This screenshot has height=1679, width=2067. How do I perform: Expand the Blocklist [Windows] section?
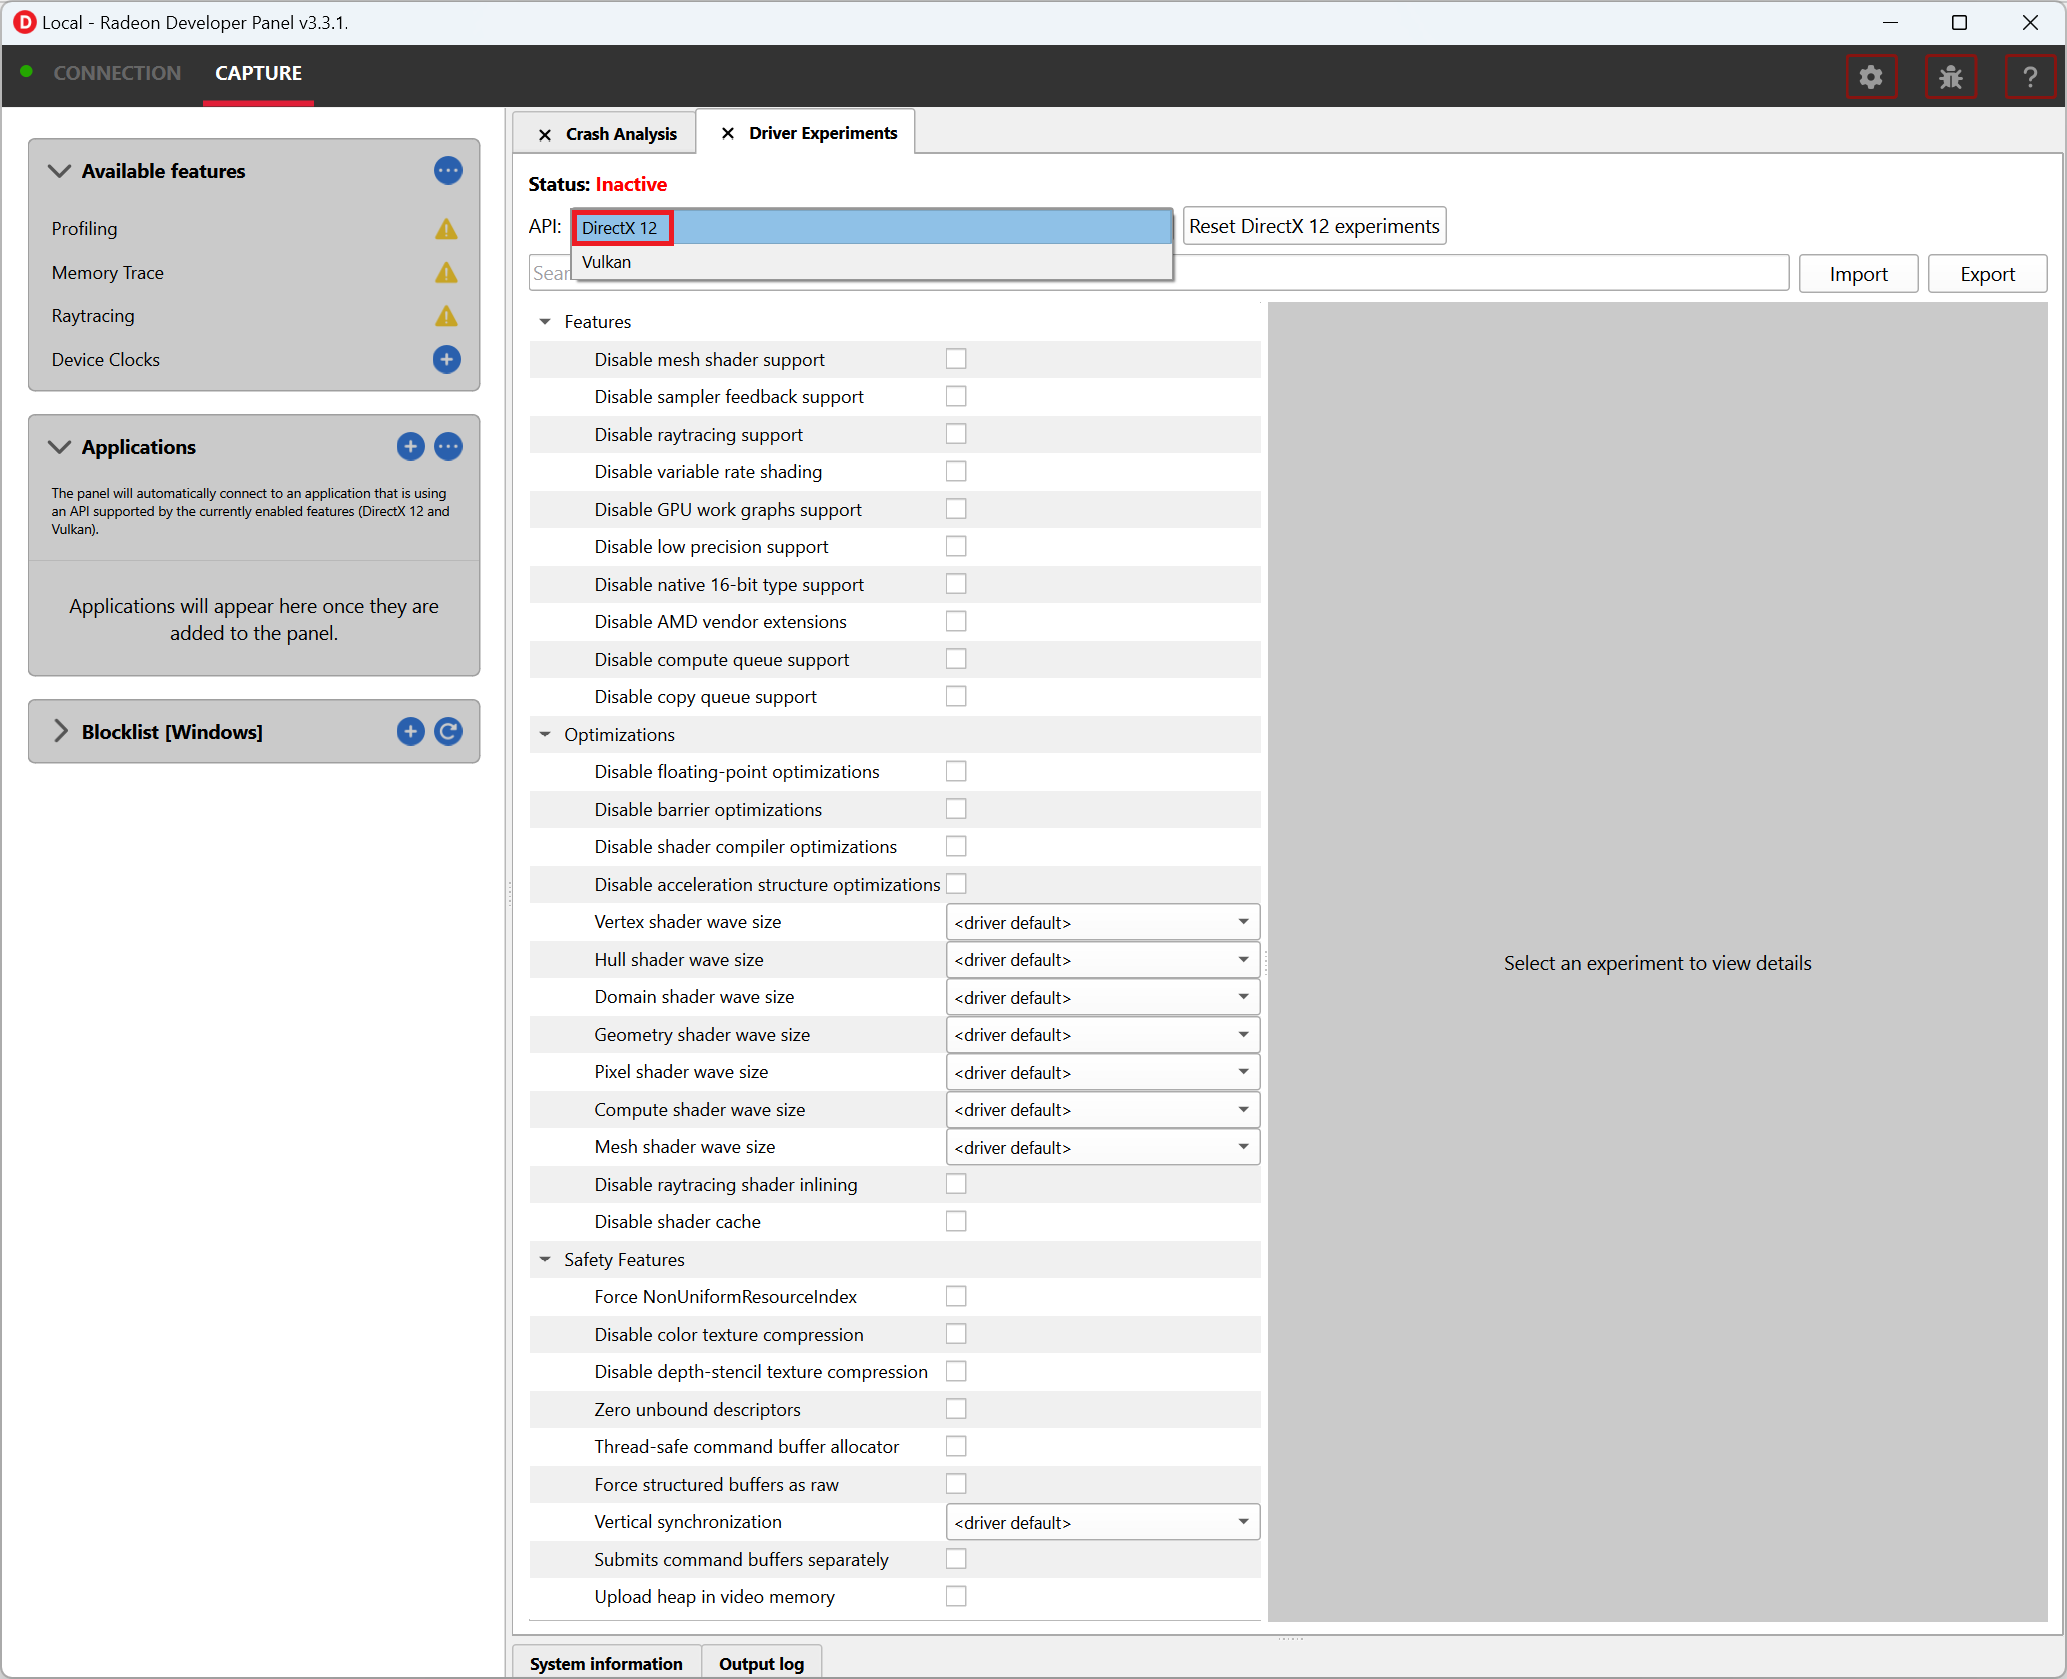tap(61, 732)
